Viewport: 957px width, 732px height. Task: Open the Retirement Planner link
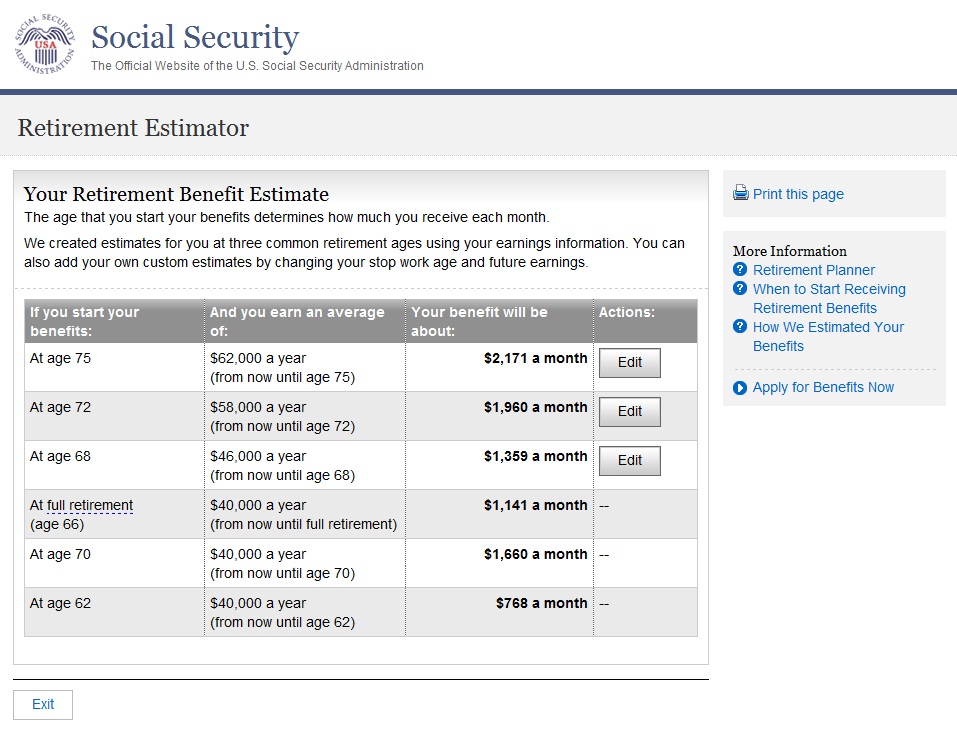813,270
